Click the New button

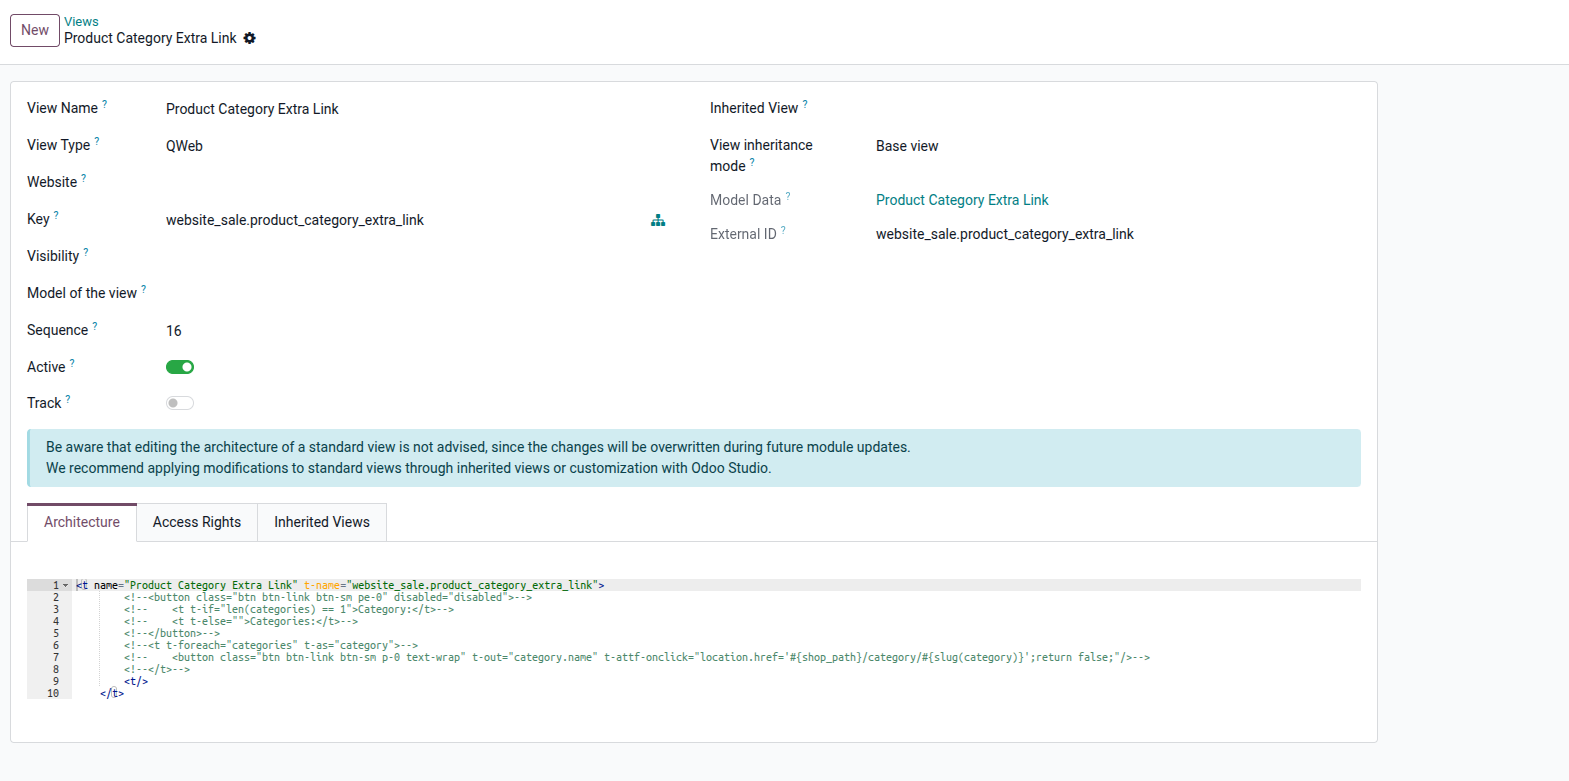(35, 30)
